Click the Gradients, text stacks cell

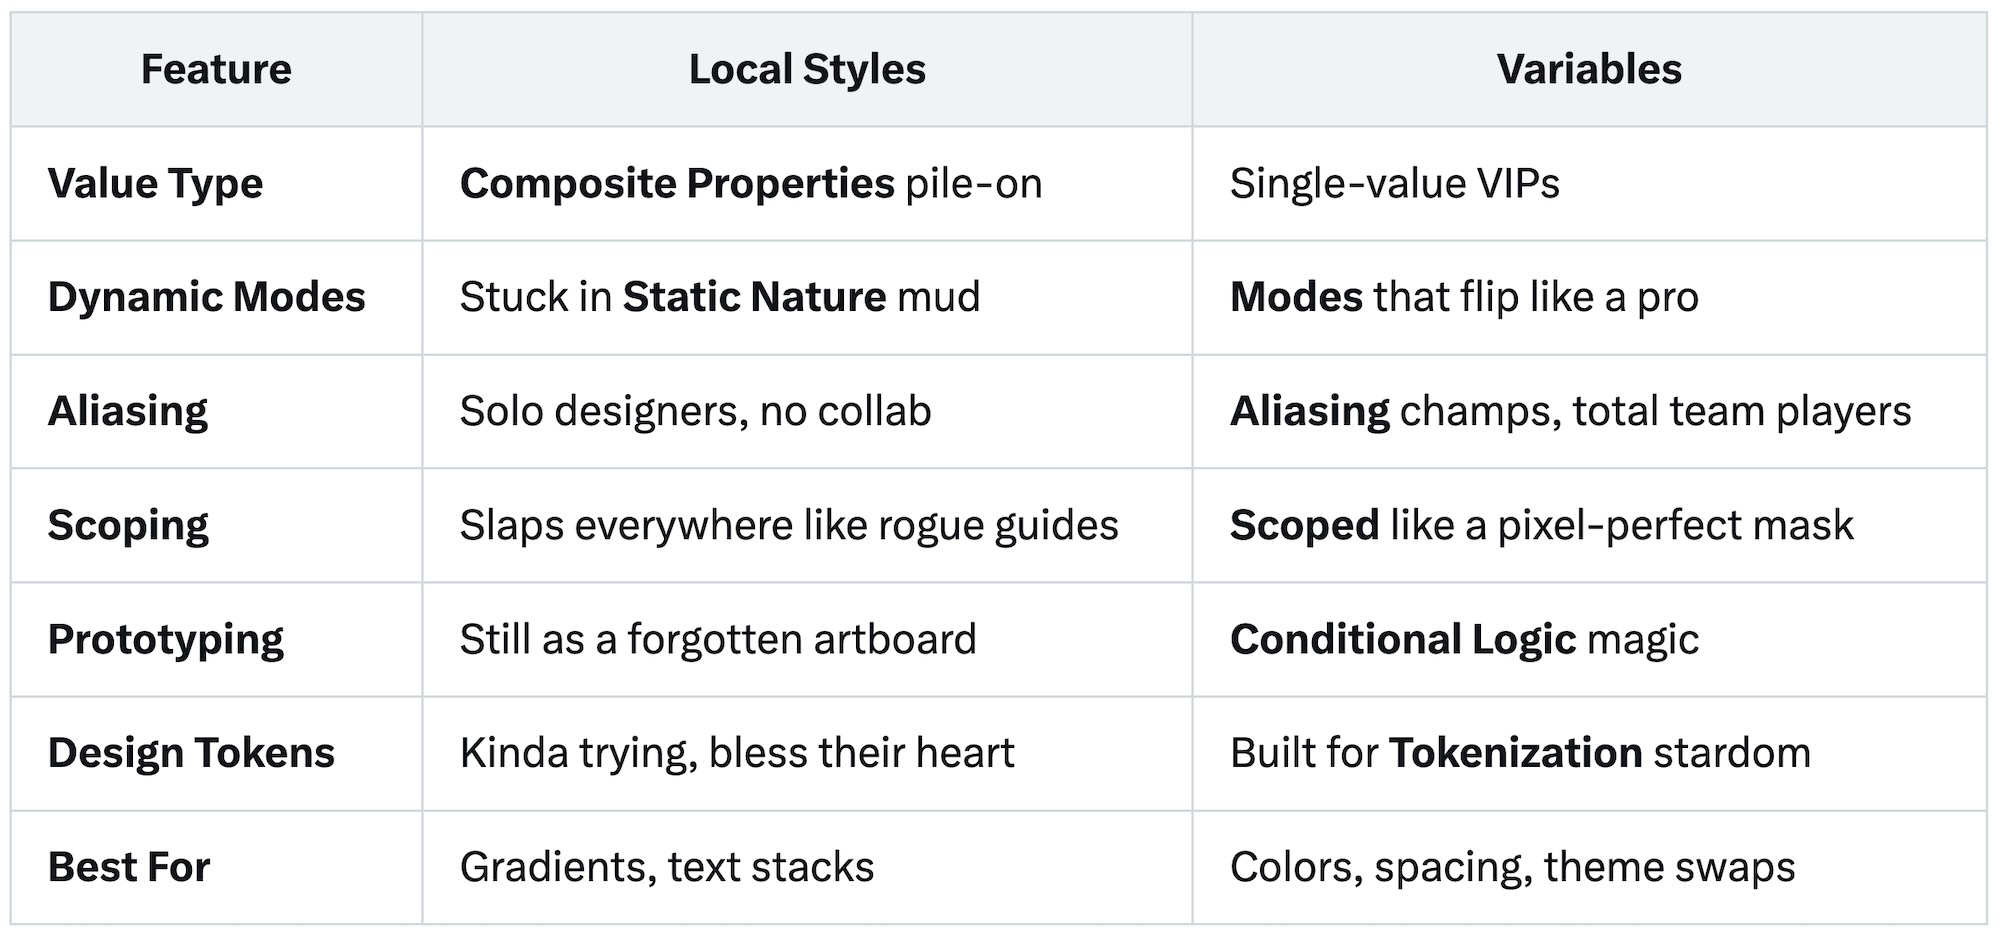tap(667, 868)
